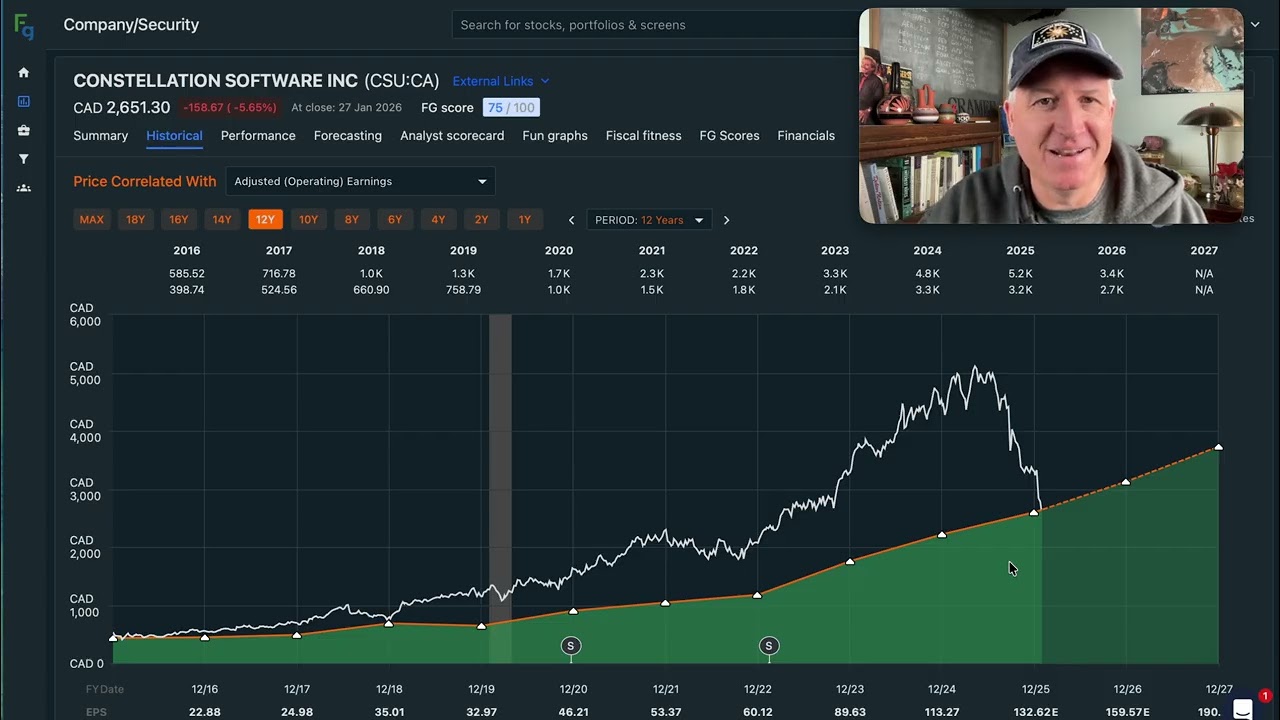Open the Financials tab

pyautogui.click(x=806, y=136)
